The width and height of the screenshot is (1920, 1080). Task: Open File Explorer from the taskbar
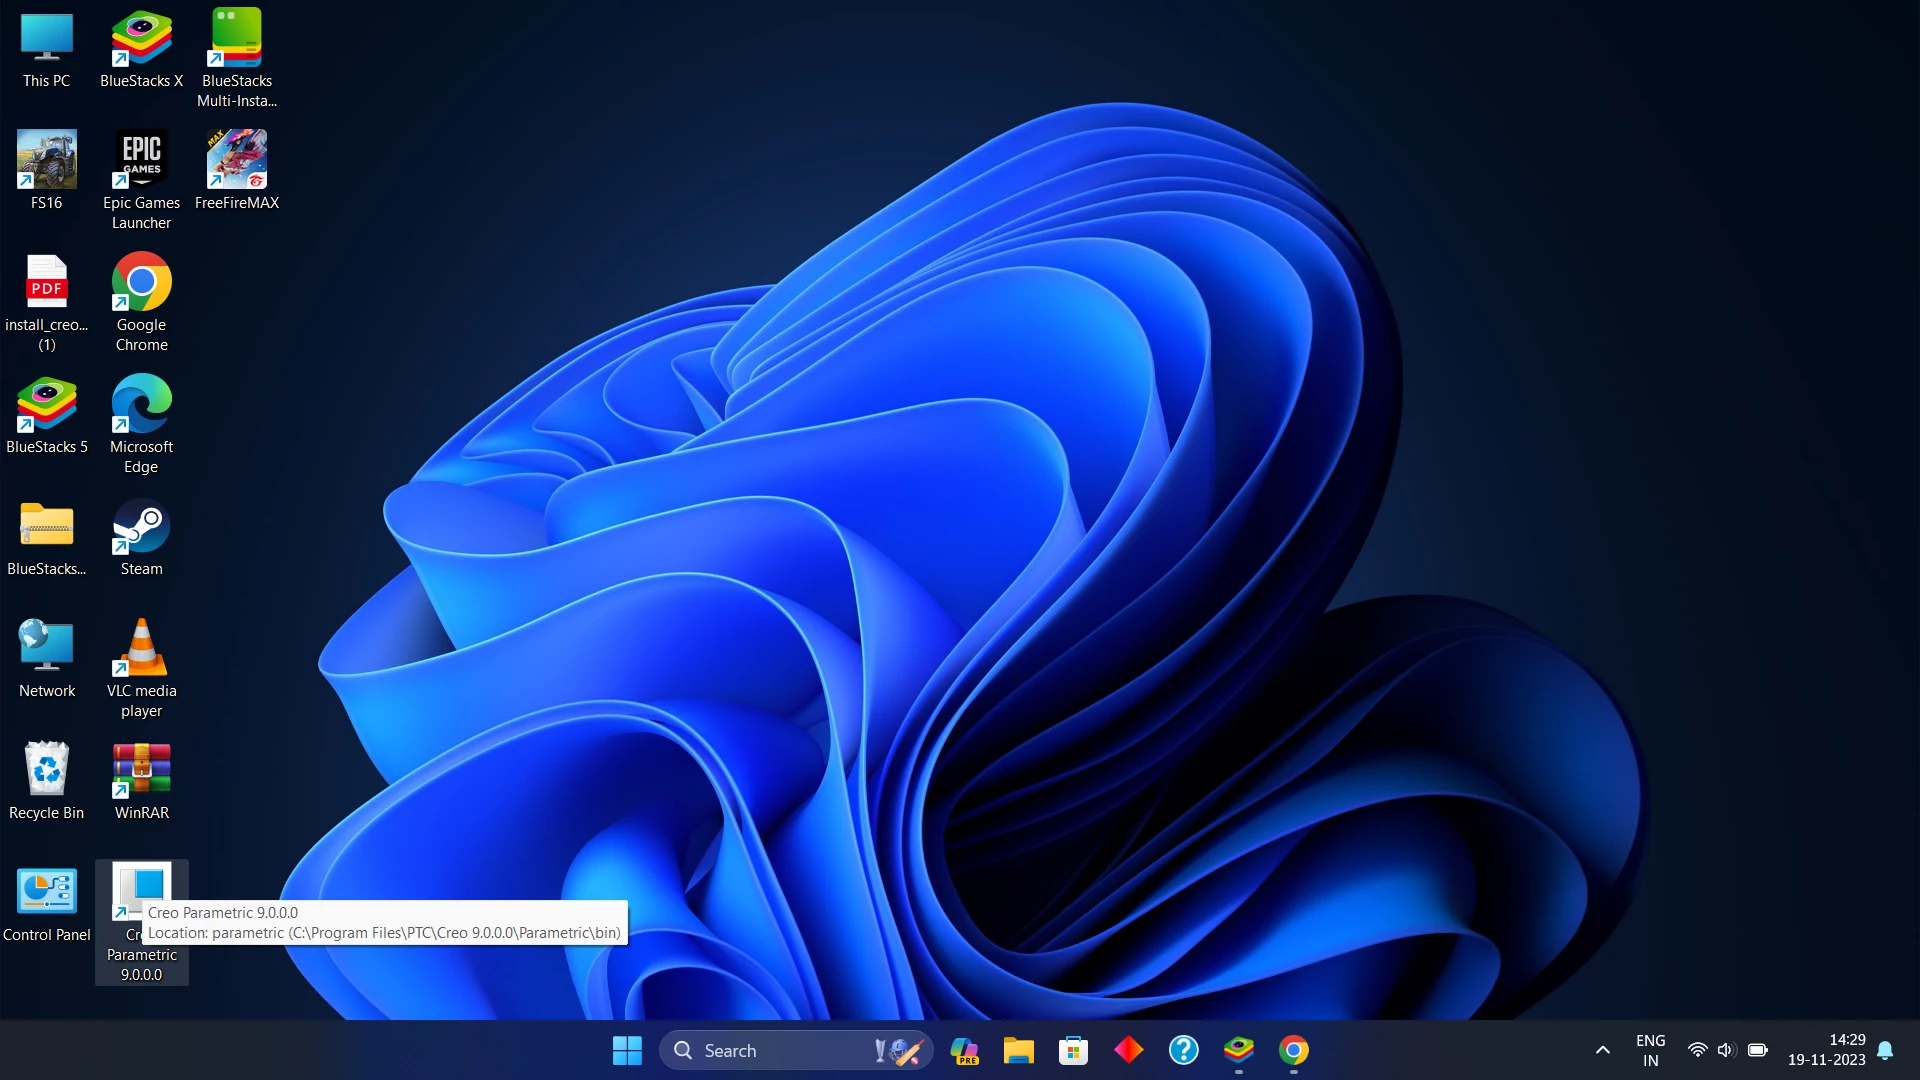pyautogui.click(x=1018, y=1050)
